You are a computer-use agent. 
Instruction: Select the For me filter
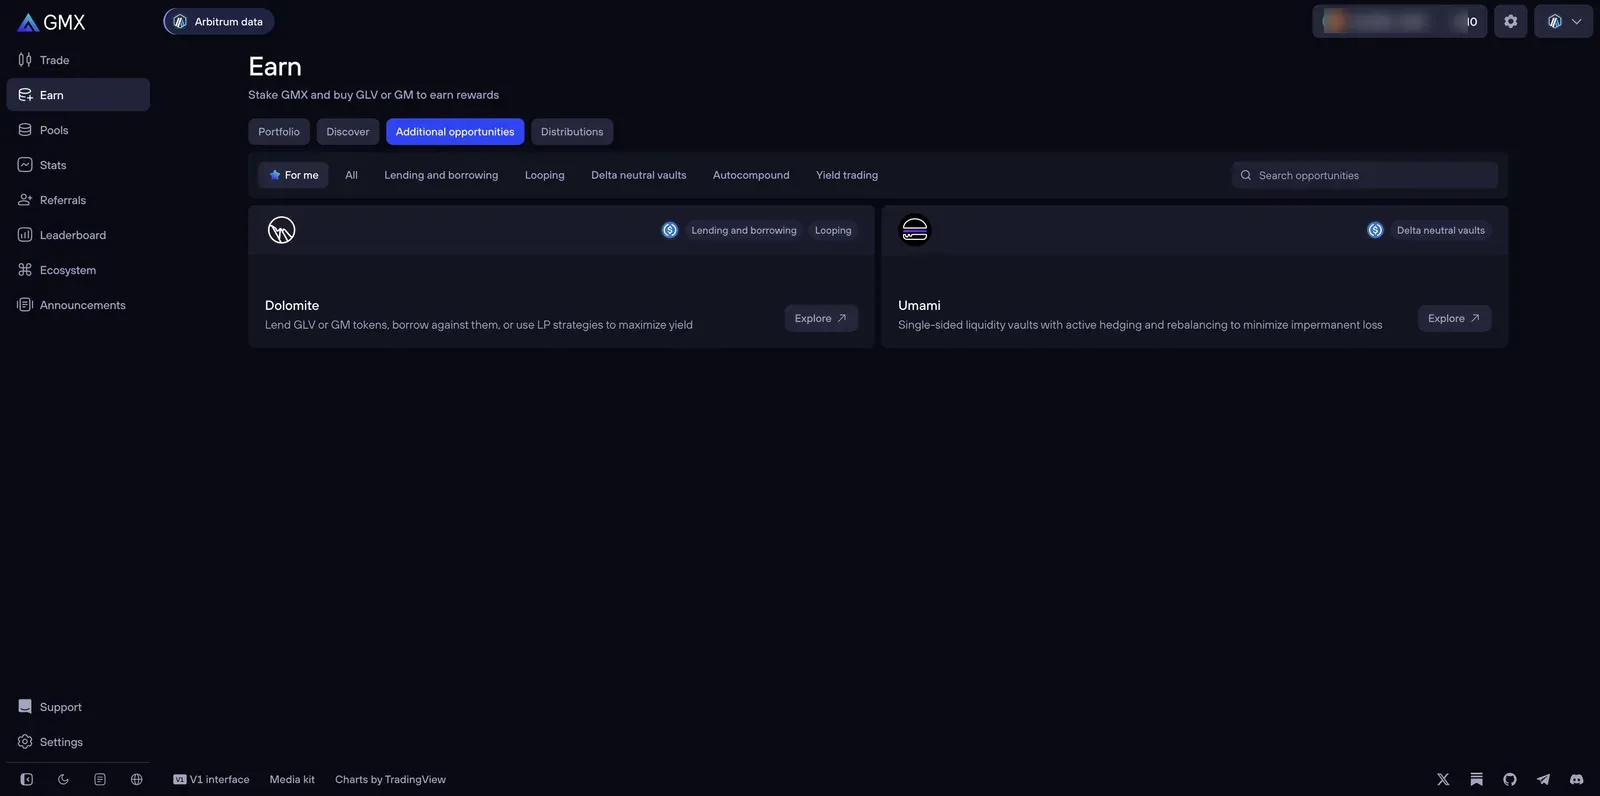pyautogui.click(x=293, y=175)
